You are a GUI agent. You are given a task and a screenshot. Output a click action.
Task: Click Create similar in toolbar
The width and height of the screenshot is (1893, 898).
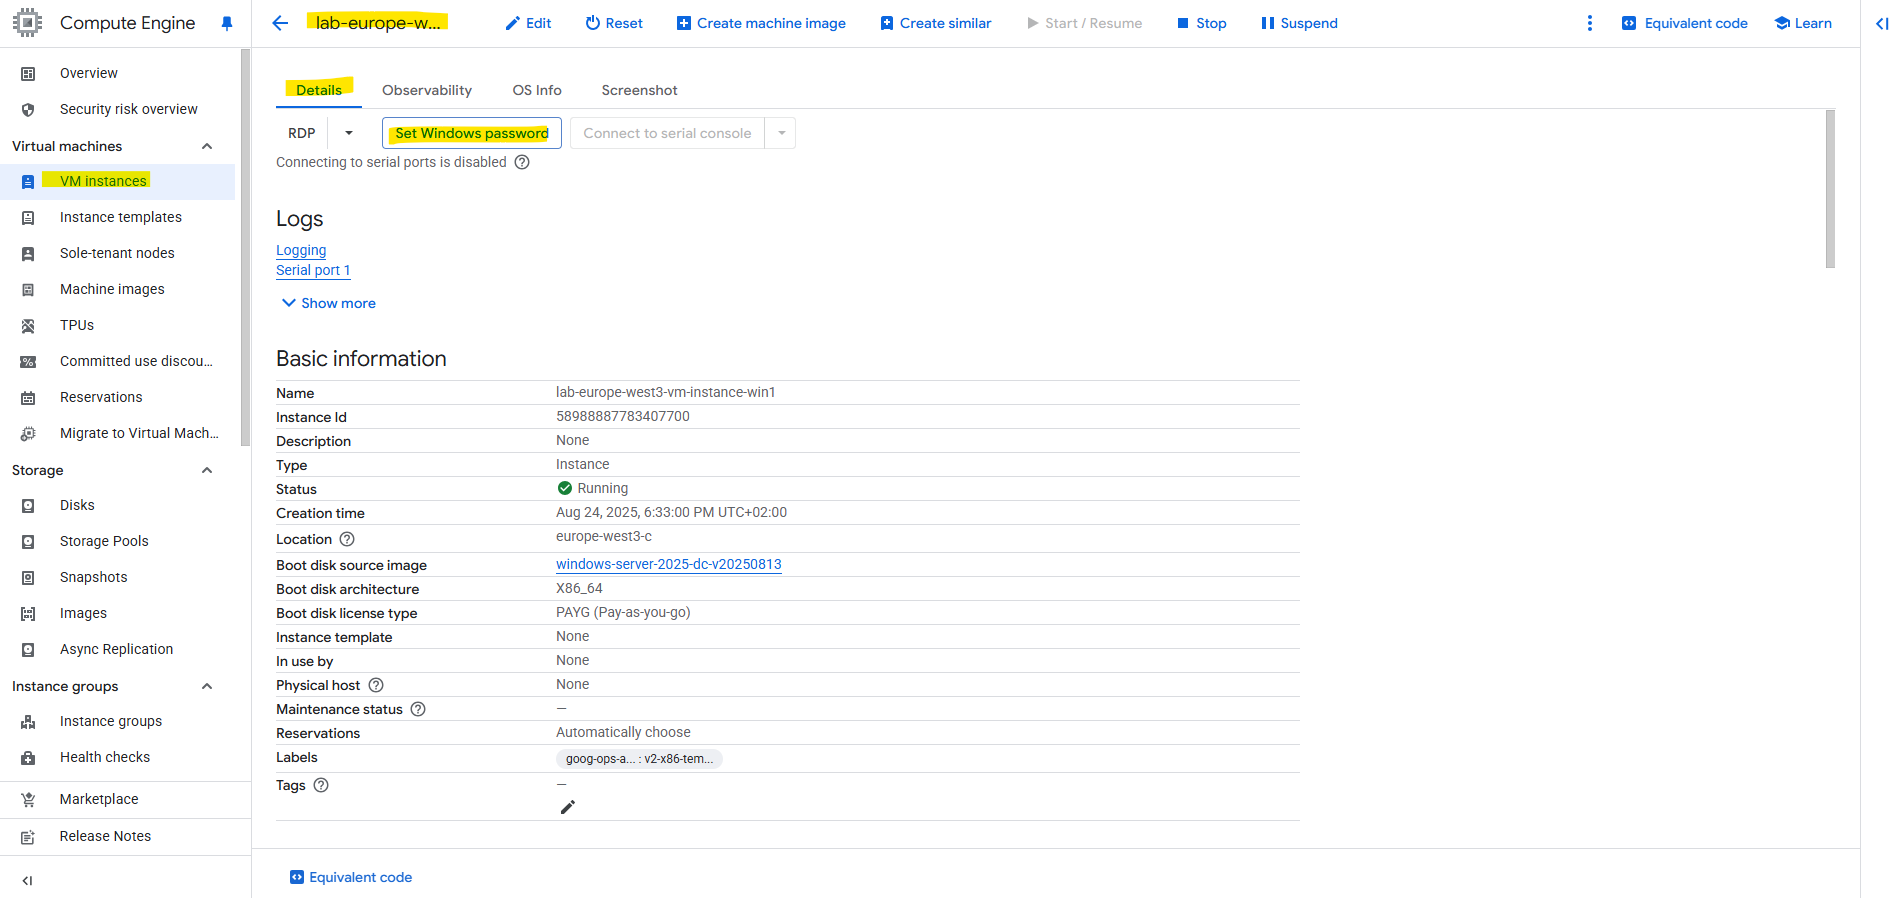[936, 23]
